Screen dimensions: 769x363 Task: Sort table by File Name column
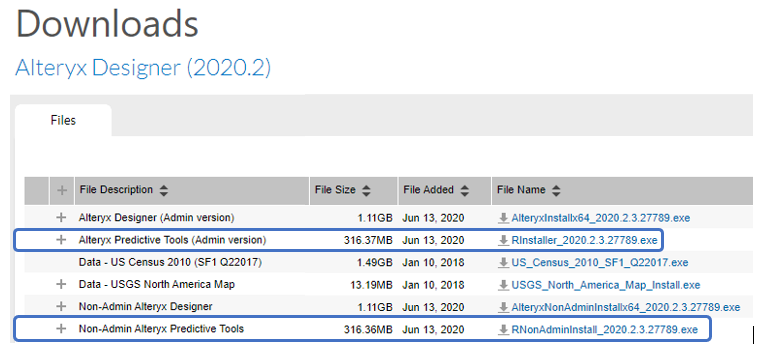pyautogui.click(x=556, y=190)
